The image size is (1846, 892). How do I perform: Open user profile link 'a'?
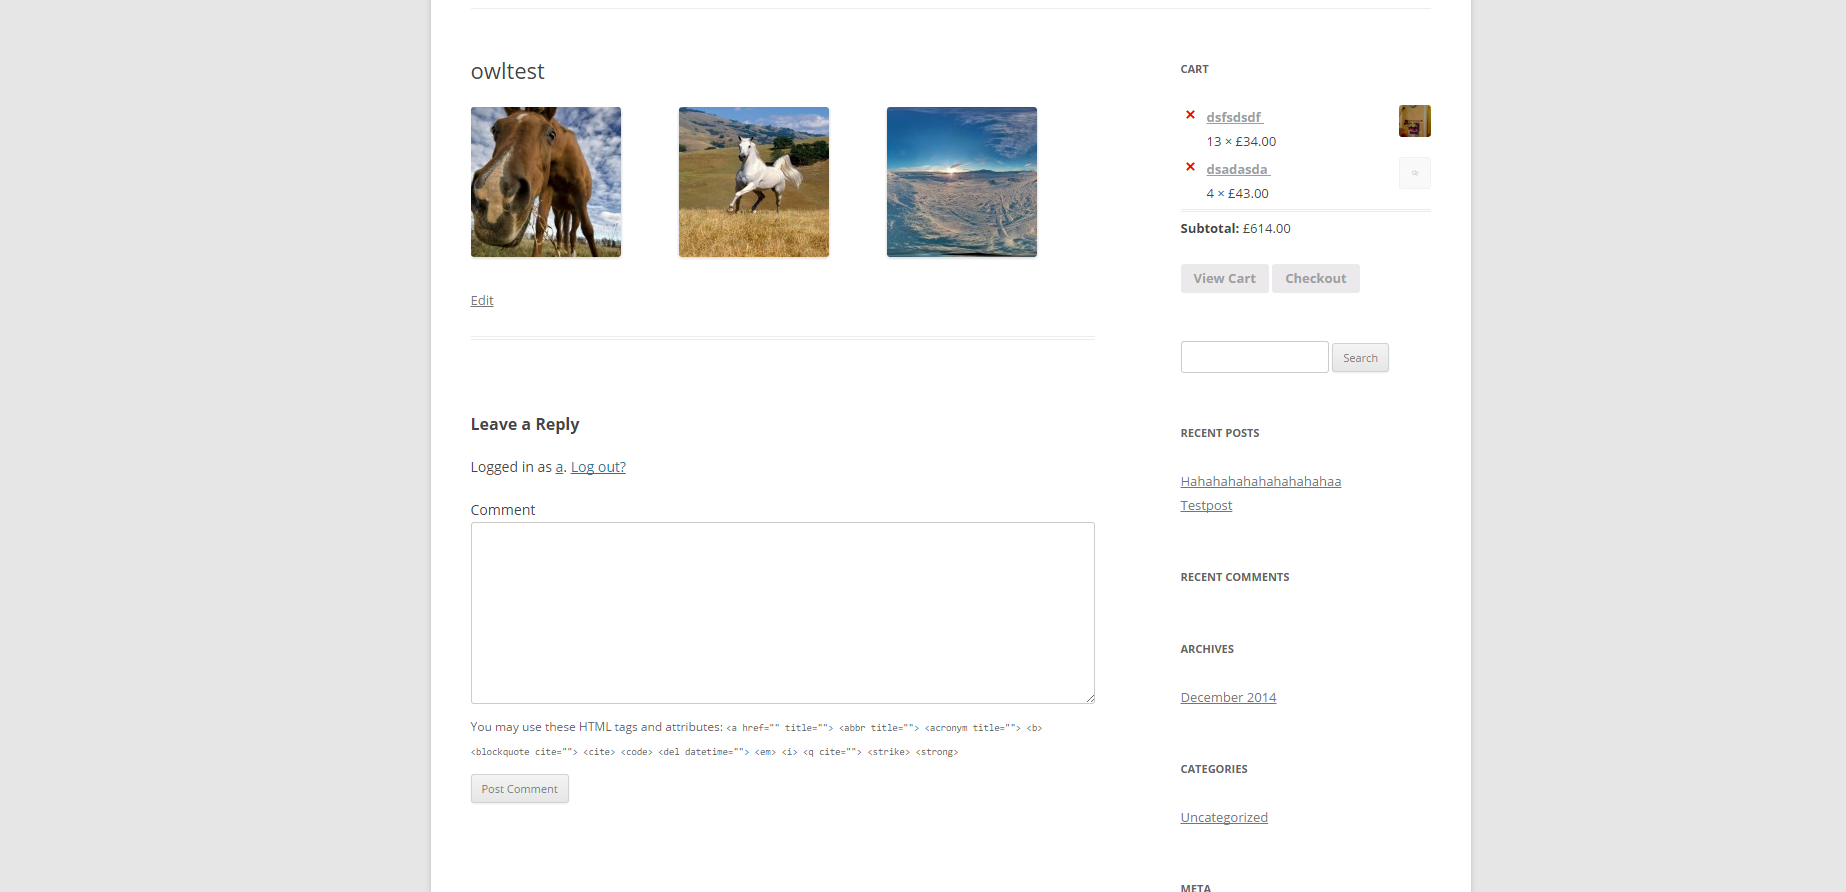559,467
